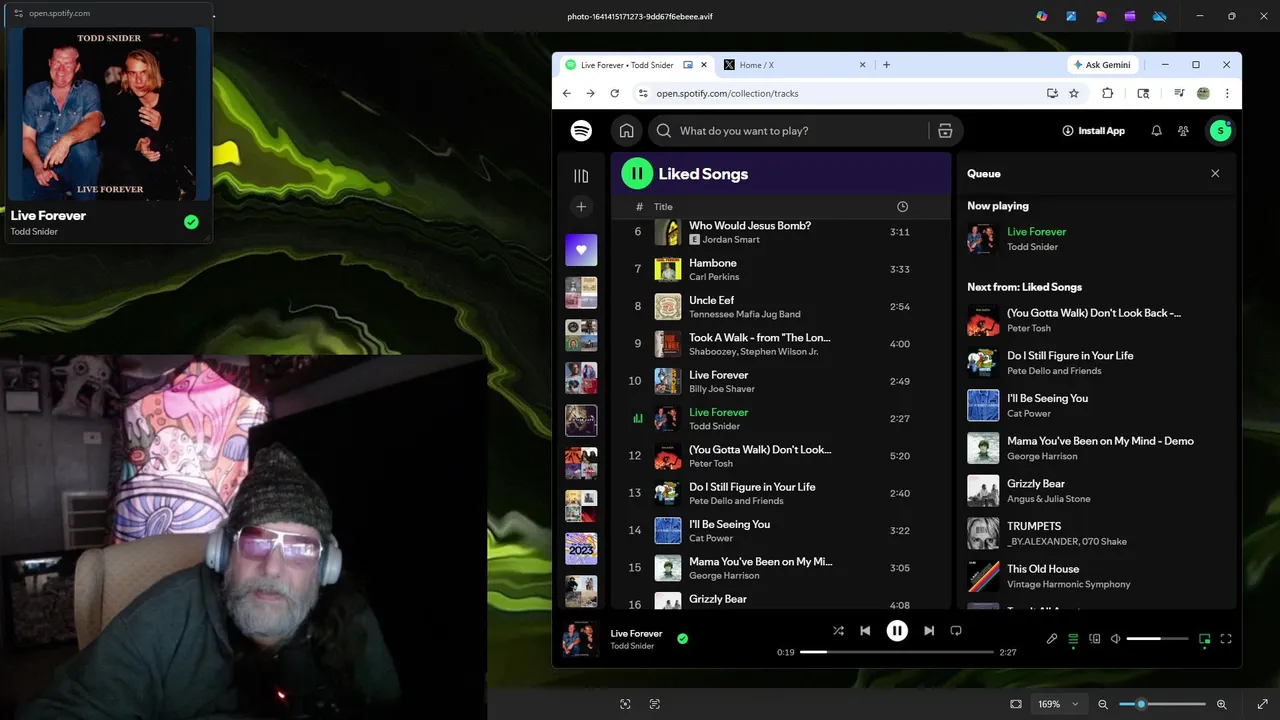The height and width of the screenshot is (720, 1280).
Task: Click the miniplayer album cover
Action: tap(110, 114)
